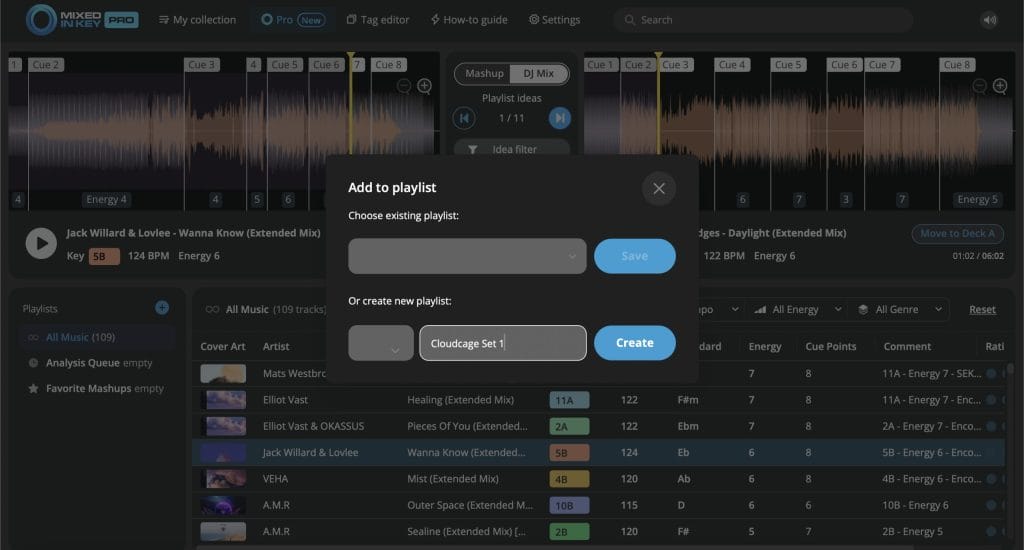This screenshot has height=550, width=1024.
Task: Go to previous playlist idea
Action: 464,118
